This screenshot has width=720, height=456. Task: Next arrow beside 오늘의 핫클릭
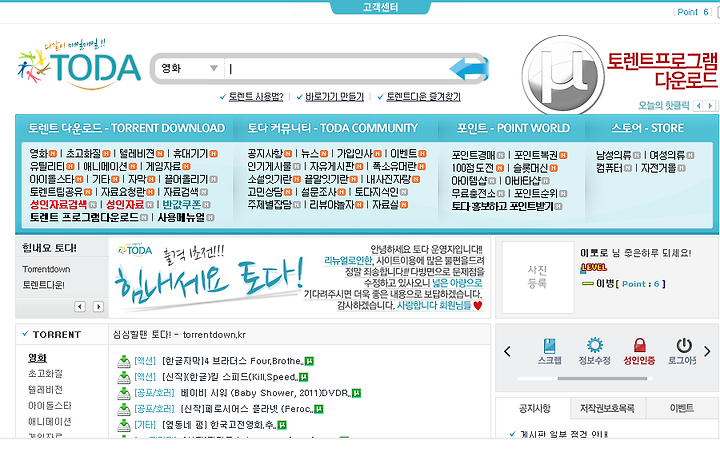[710, 106]
